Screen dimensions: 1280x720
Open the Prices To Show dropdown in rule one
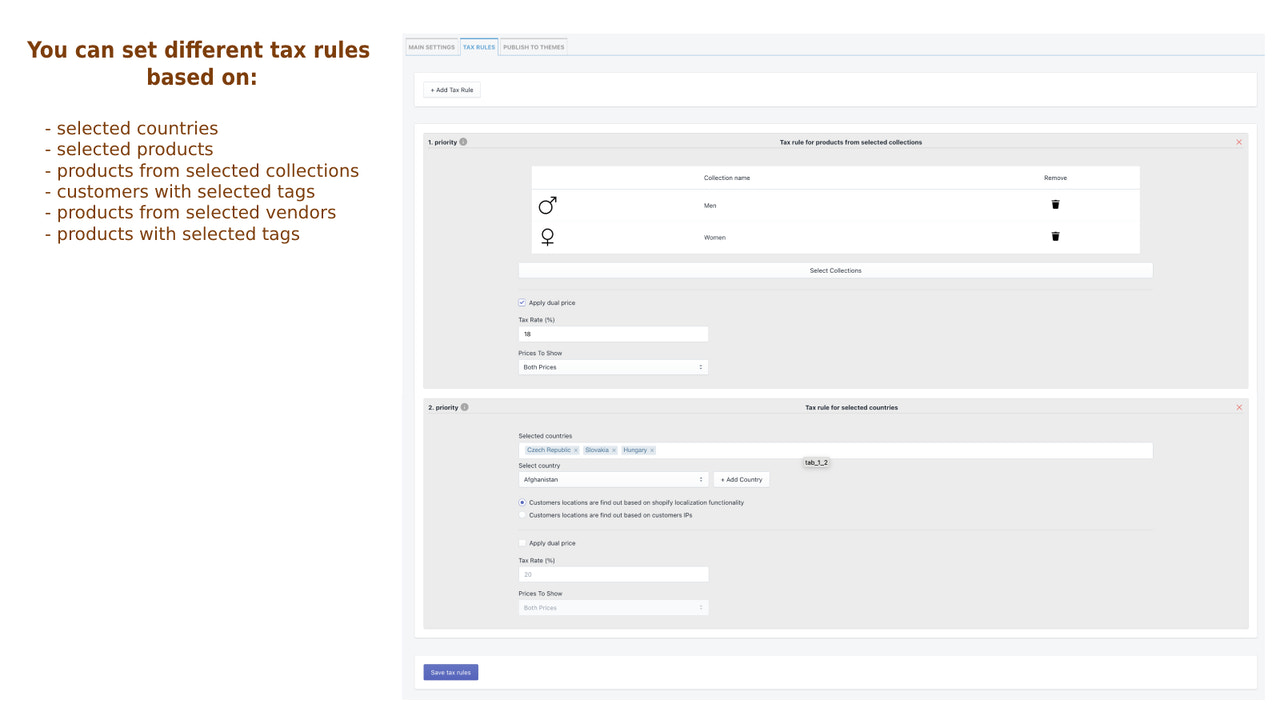coord(613,366)
